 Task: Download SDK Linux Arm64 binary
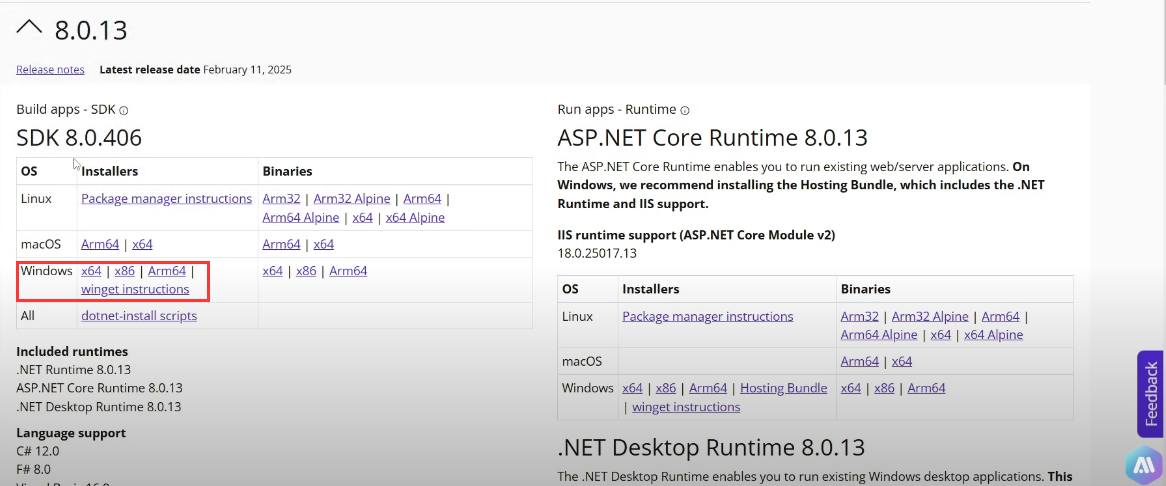[x=422, y=198]
